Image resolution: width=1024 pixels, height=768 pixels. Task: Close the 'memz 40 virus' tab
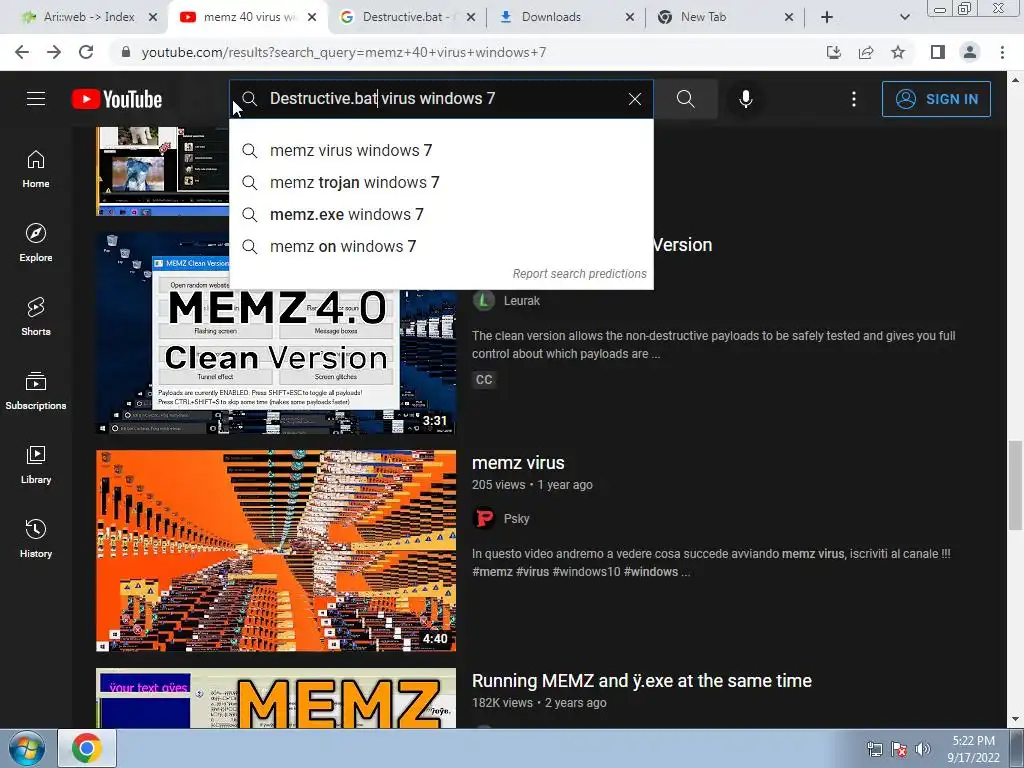[x=312, y=17]
